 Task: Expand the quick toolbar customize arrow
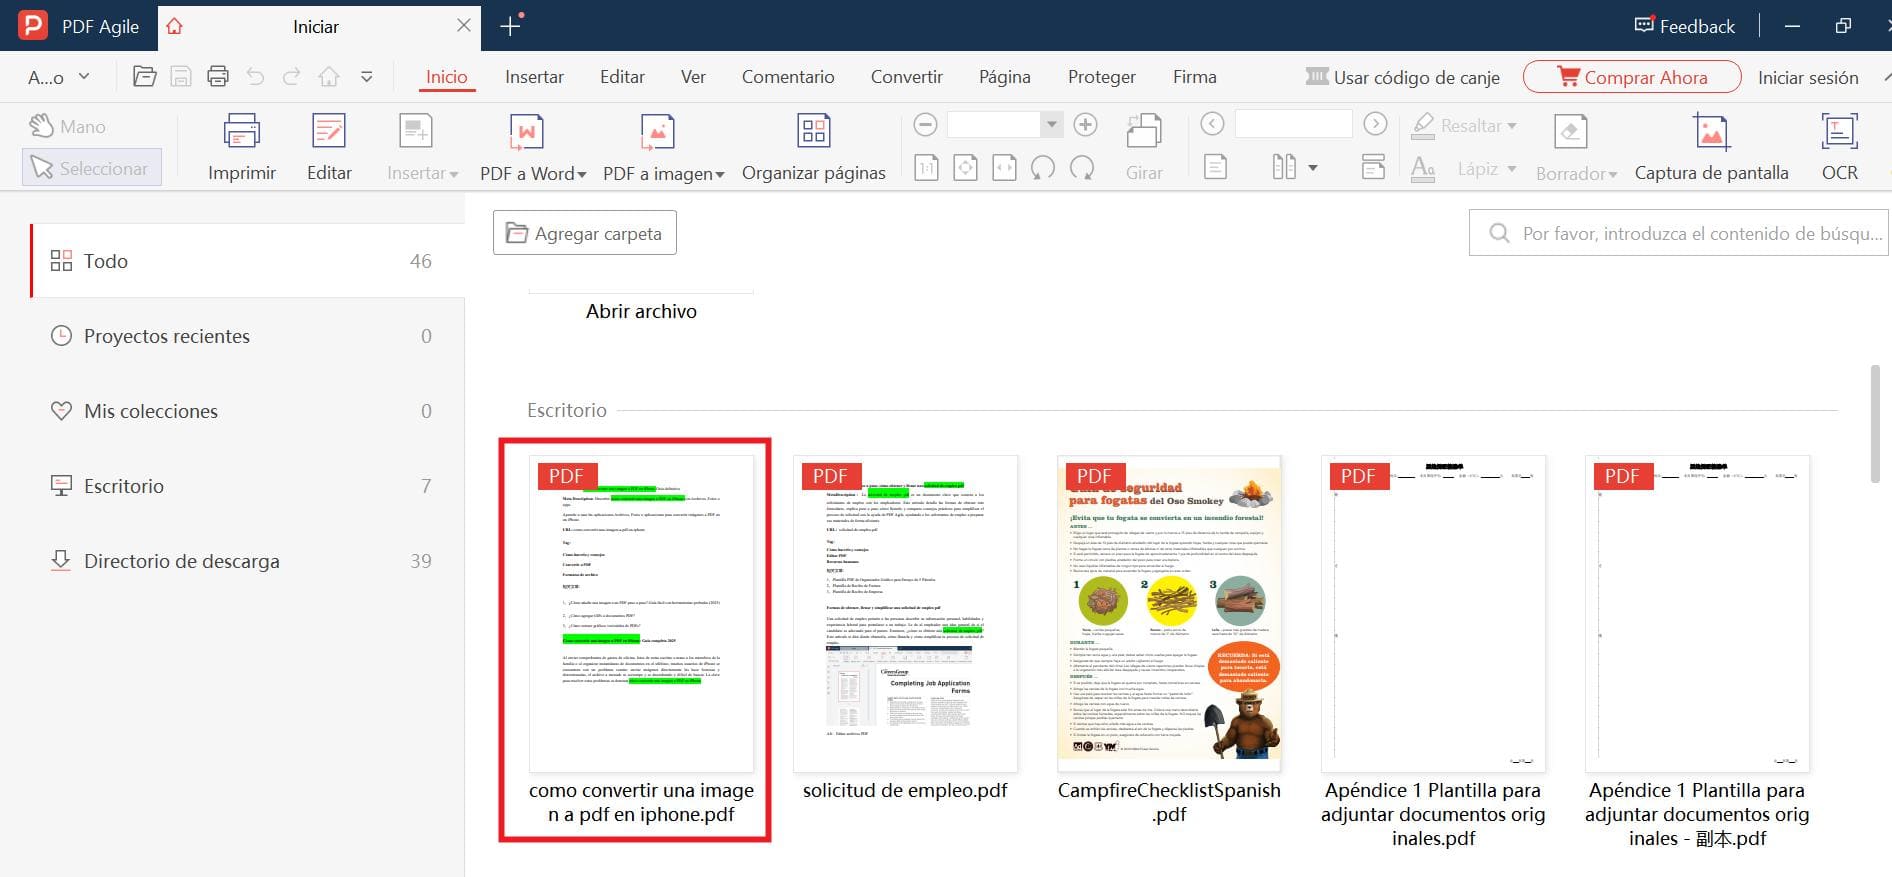[367, 76]
